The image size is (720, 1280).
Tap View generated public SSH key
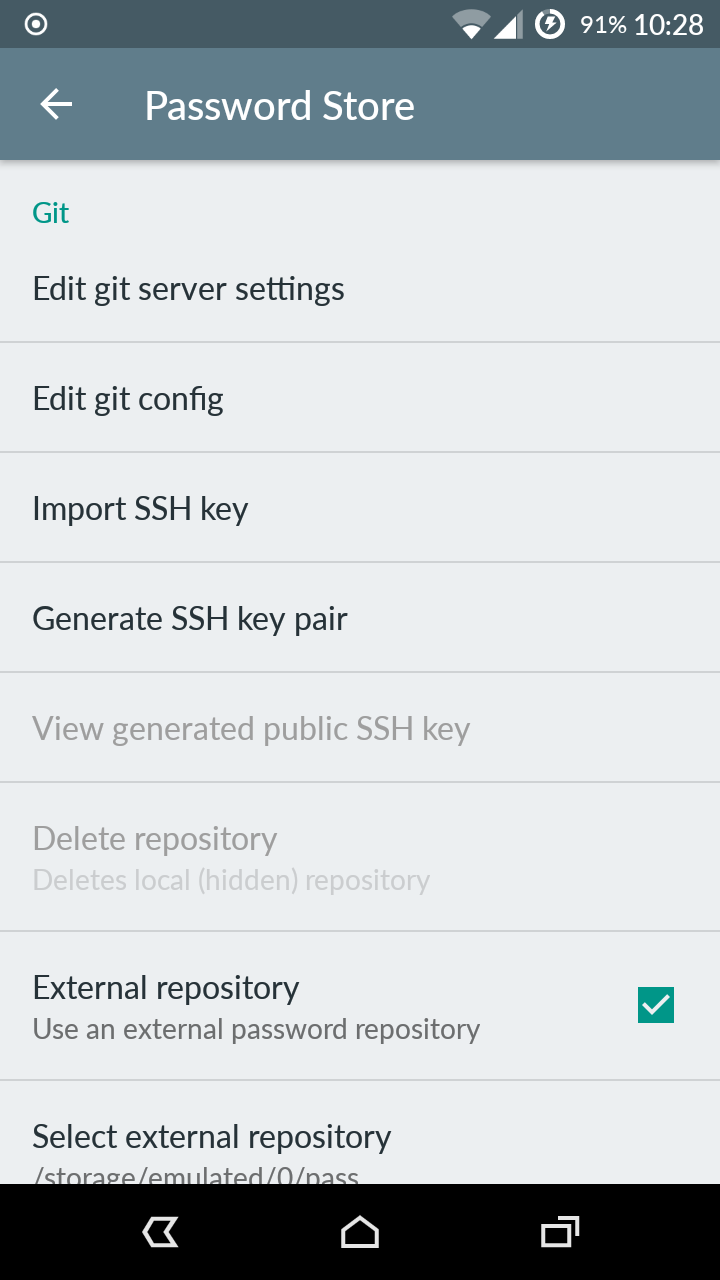tap(251, 729)
